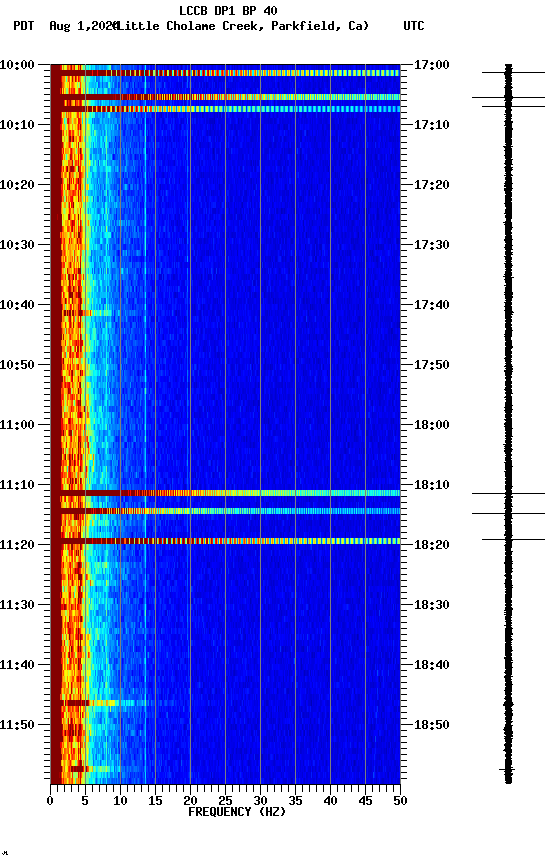Click the 30 Hz frequency axis label
The image size is (552, 864).
[260, 801]
